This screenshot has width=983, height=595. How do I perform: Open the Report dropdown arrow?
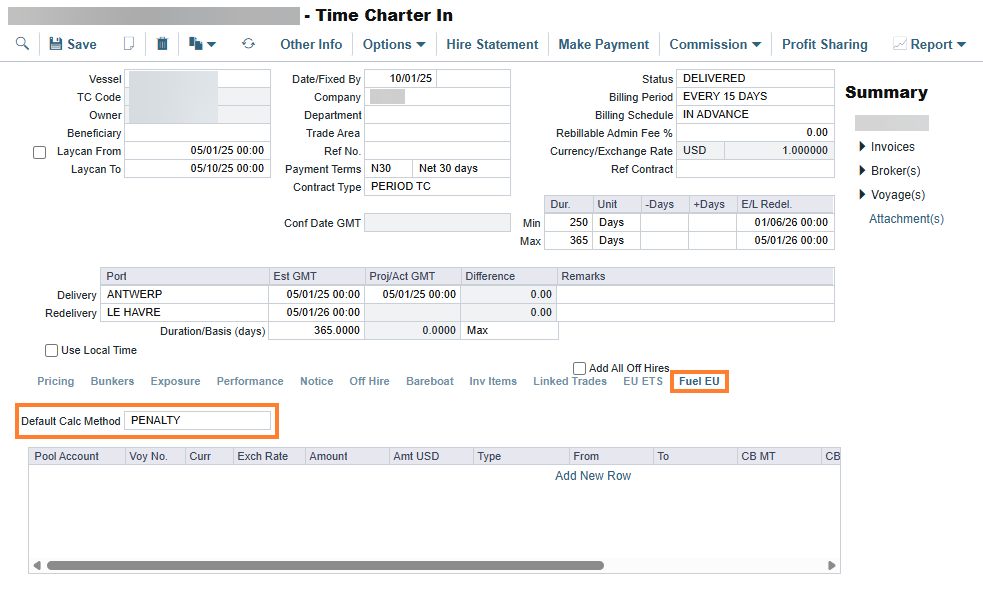tap(961, 45)
